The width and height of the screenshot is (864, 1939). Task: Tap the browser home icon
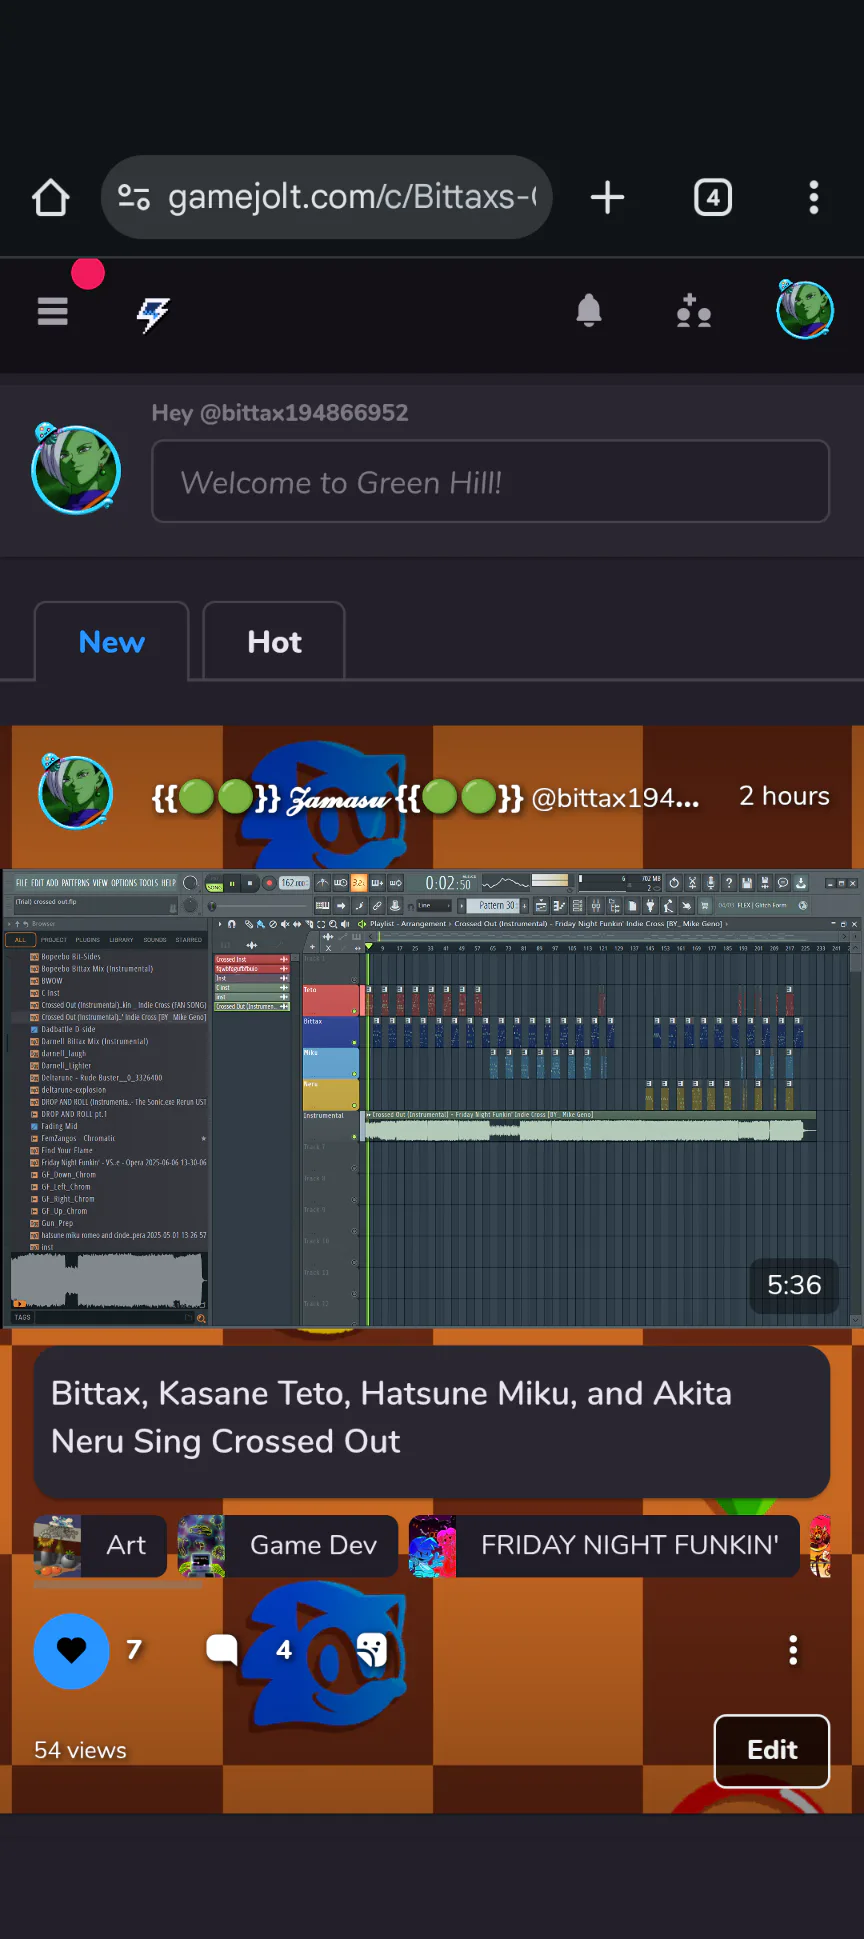click(x=51, y=197)
